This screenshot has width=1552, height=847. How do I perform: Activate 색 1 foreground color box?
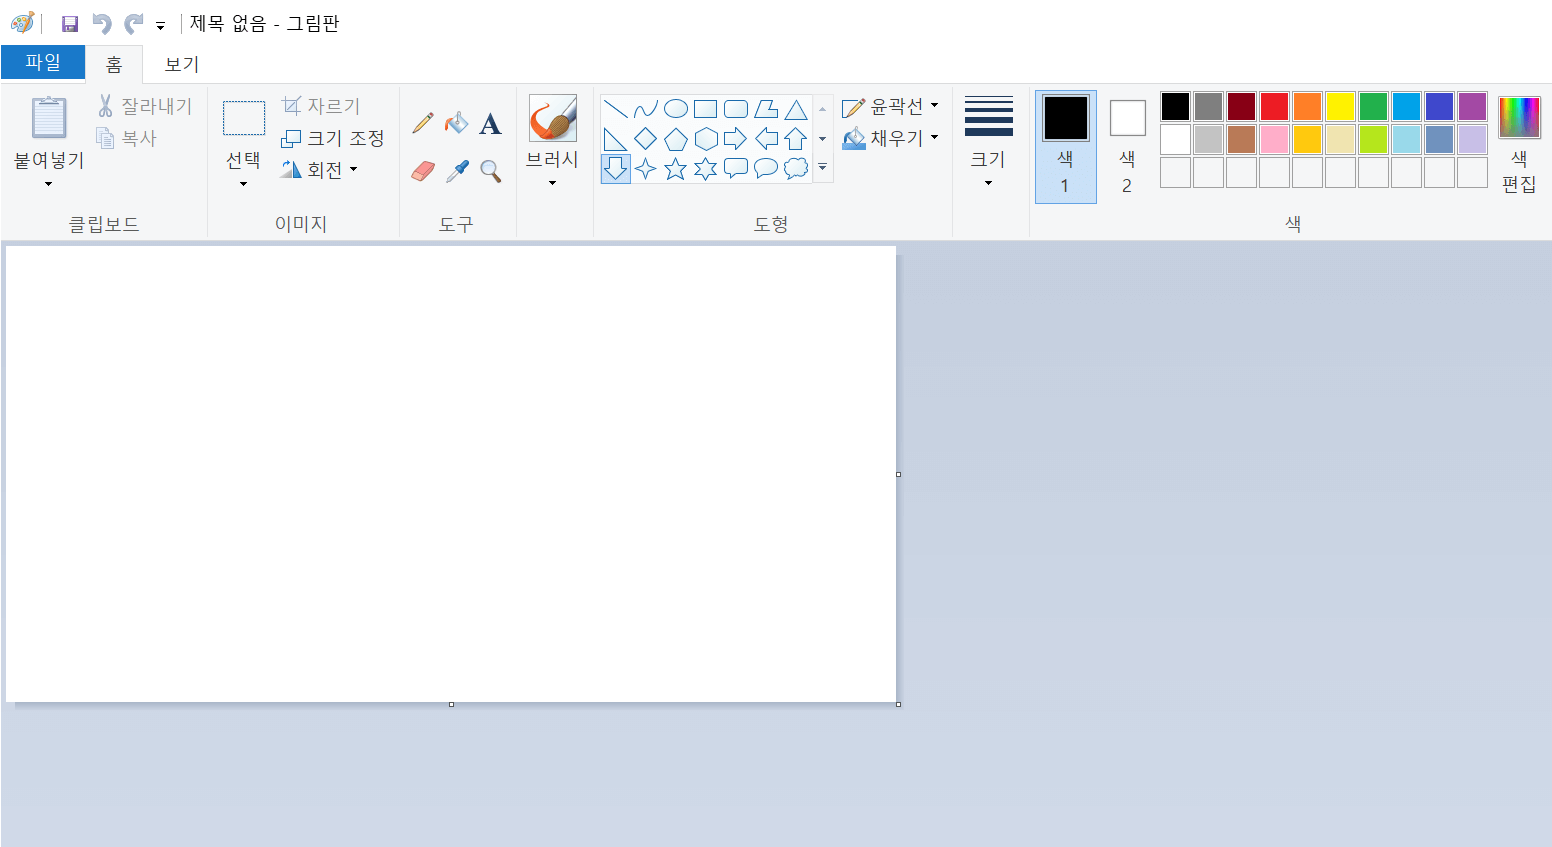(x=1066, y=146)
